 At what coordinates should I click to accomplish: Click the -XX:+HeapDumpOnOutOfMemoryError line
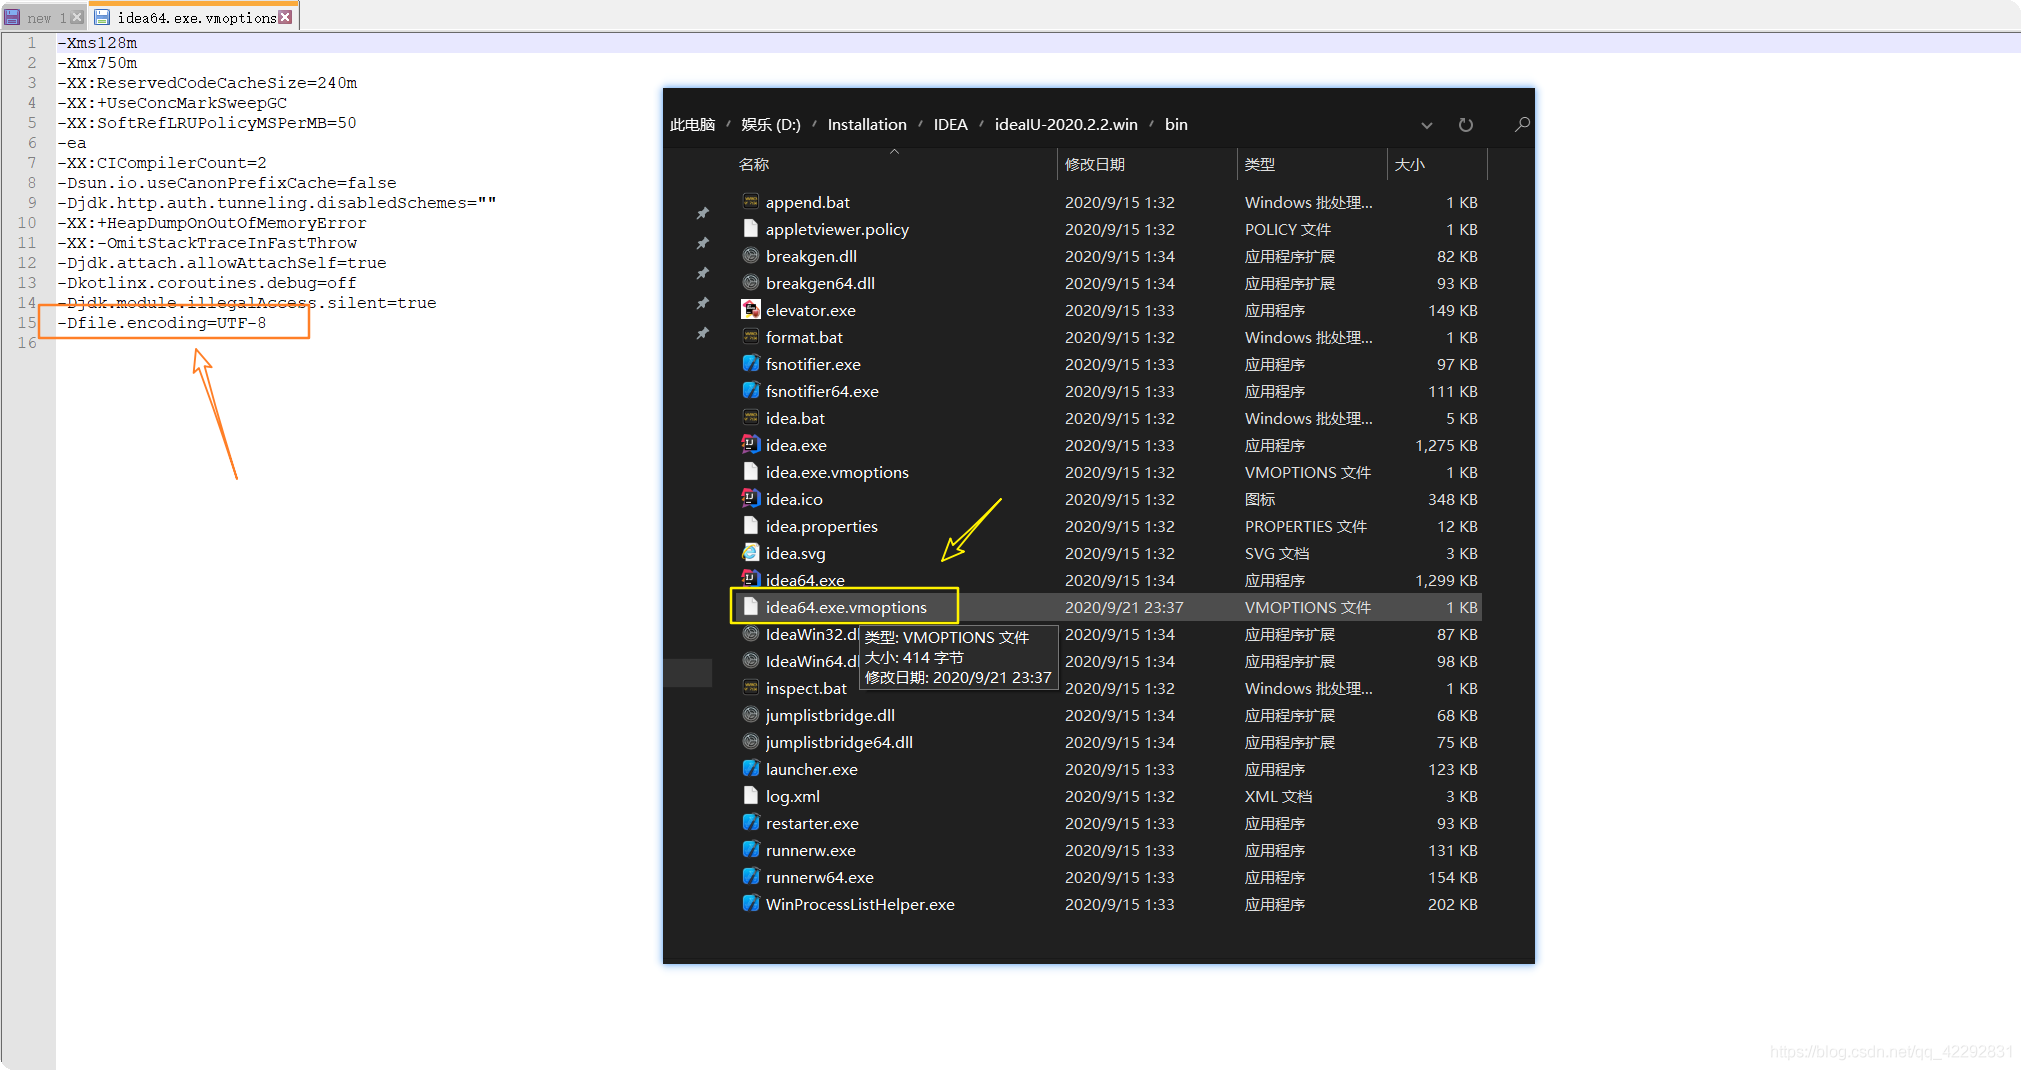click(212, 223)
